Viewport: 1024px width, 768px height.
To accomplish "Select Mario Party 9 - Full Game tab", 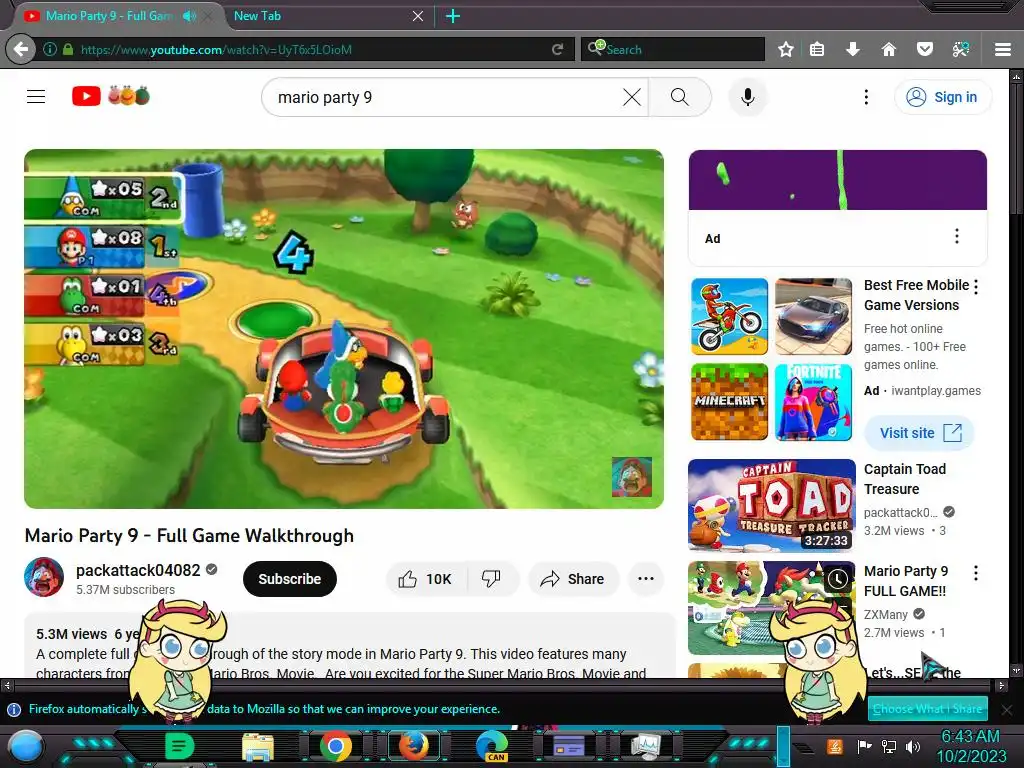I will click(x=108, y=16).
